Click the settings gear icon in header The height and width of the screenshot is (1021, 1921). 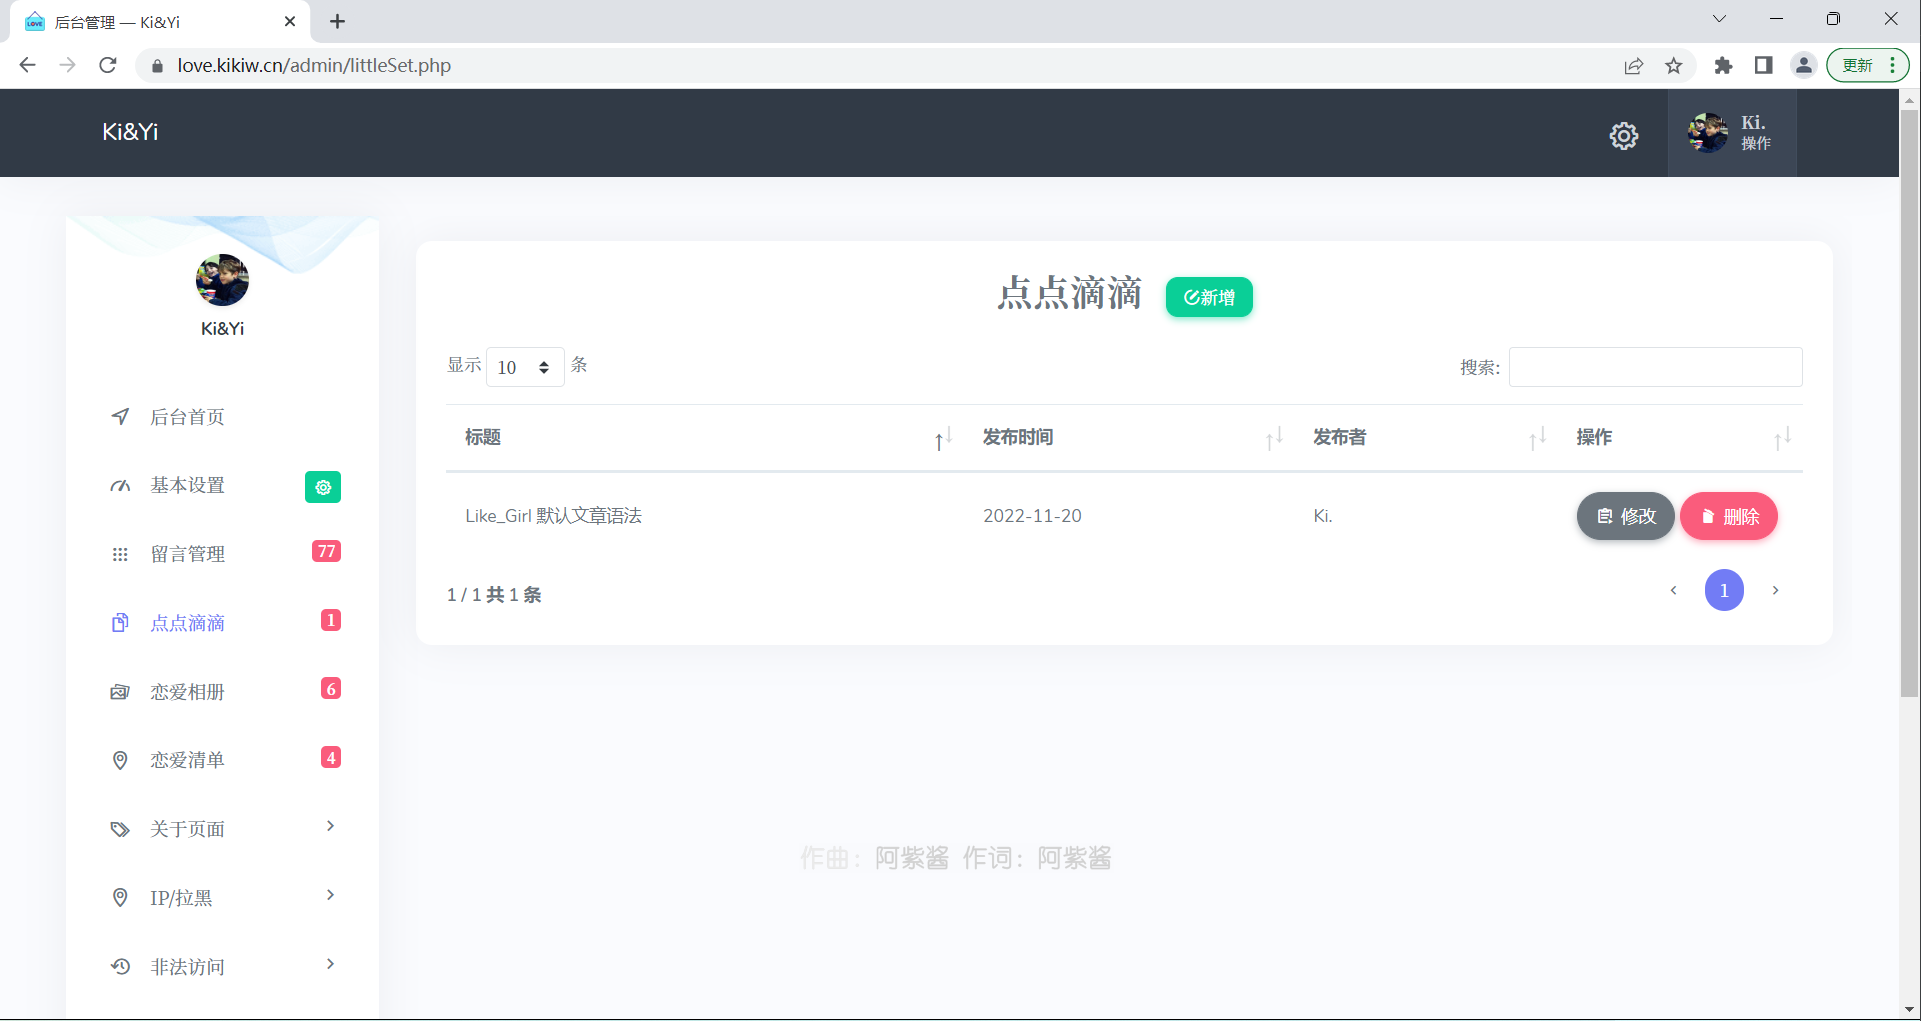point(1623,136)
